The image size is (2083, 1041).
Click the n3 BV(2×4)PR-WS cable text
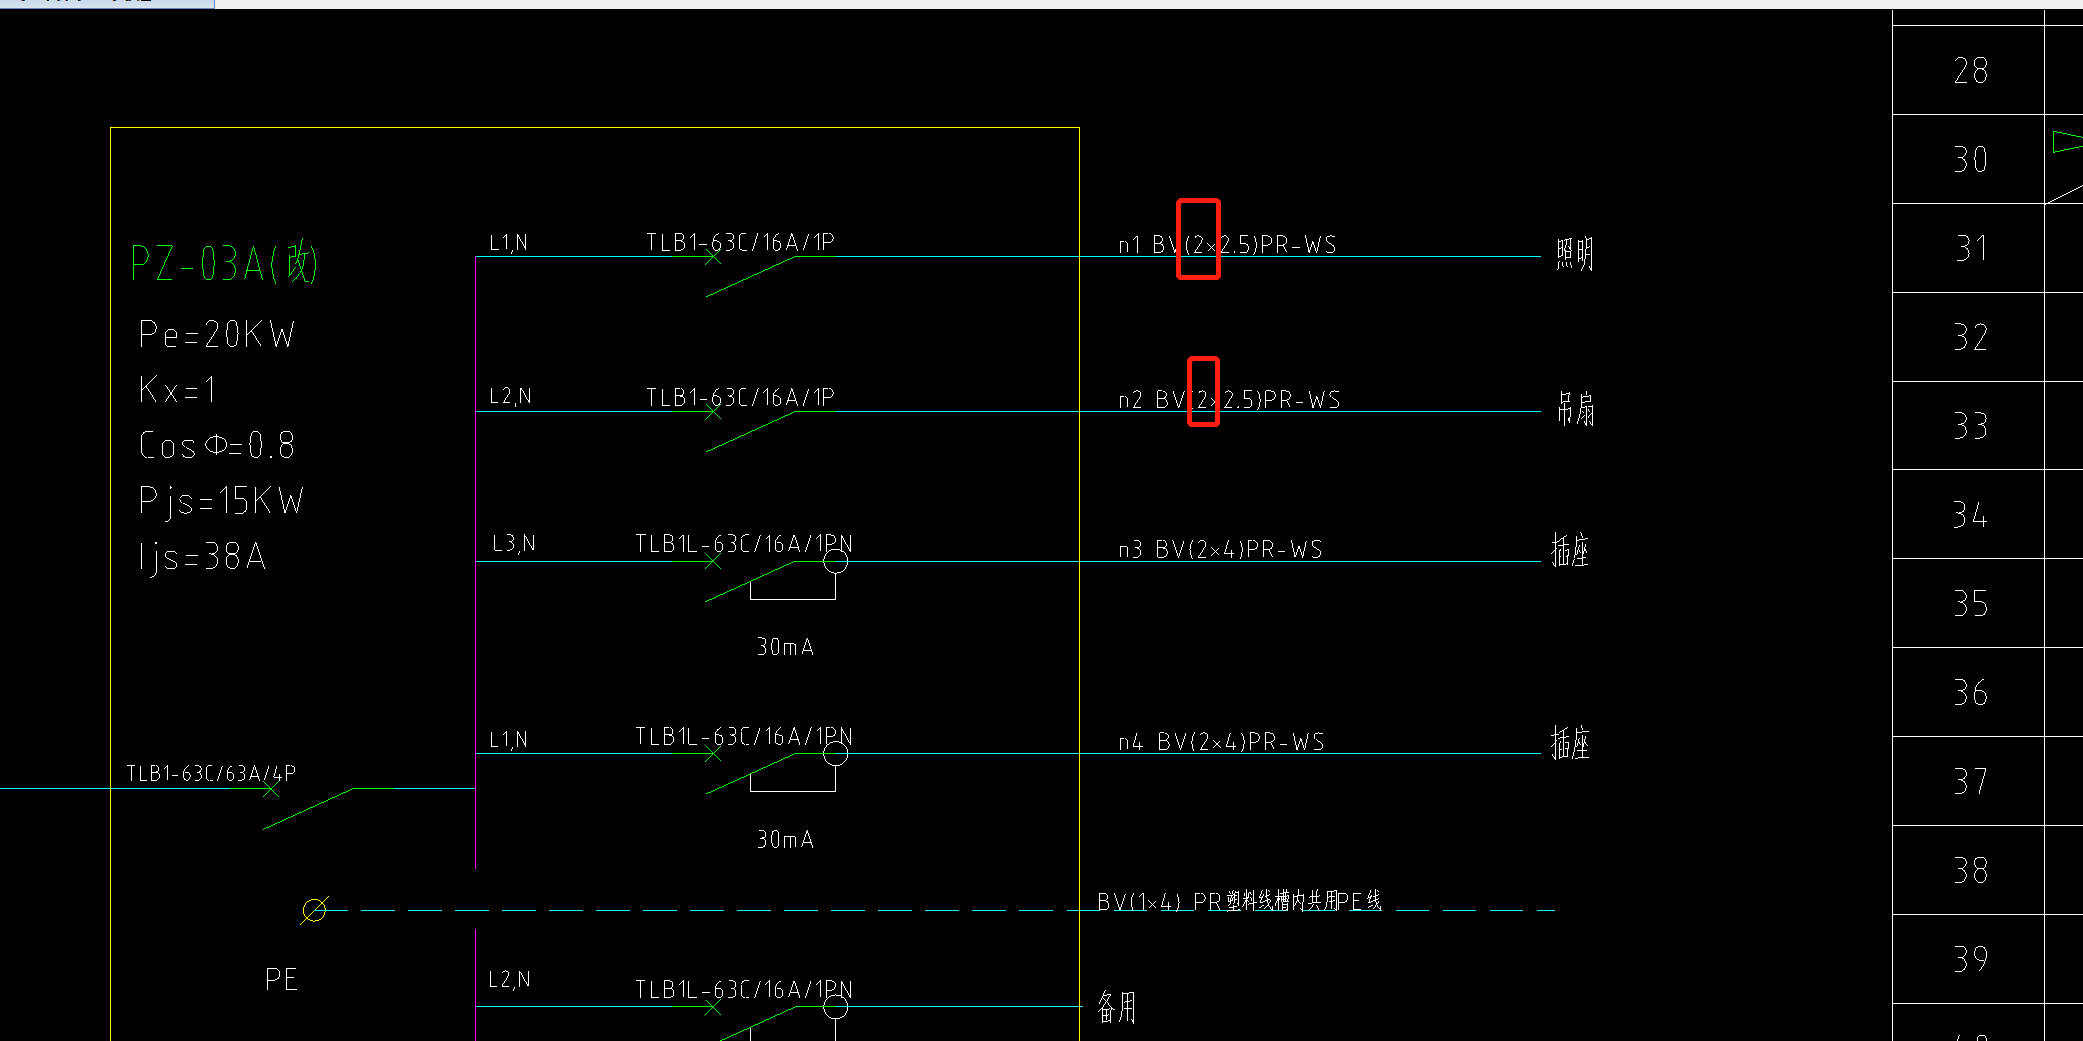pos(1220,549)
